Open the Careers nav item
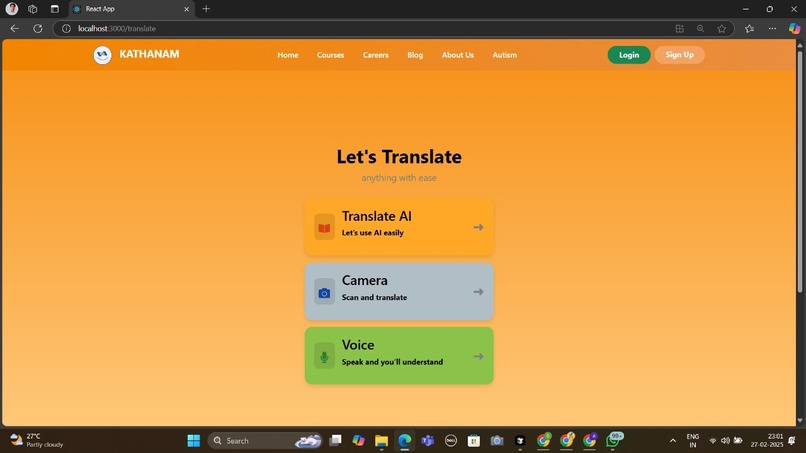This screenshot has width=806, height=453. pyautogui.click(x=376, y=55)
